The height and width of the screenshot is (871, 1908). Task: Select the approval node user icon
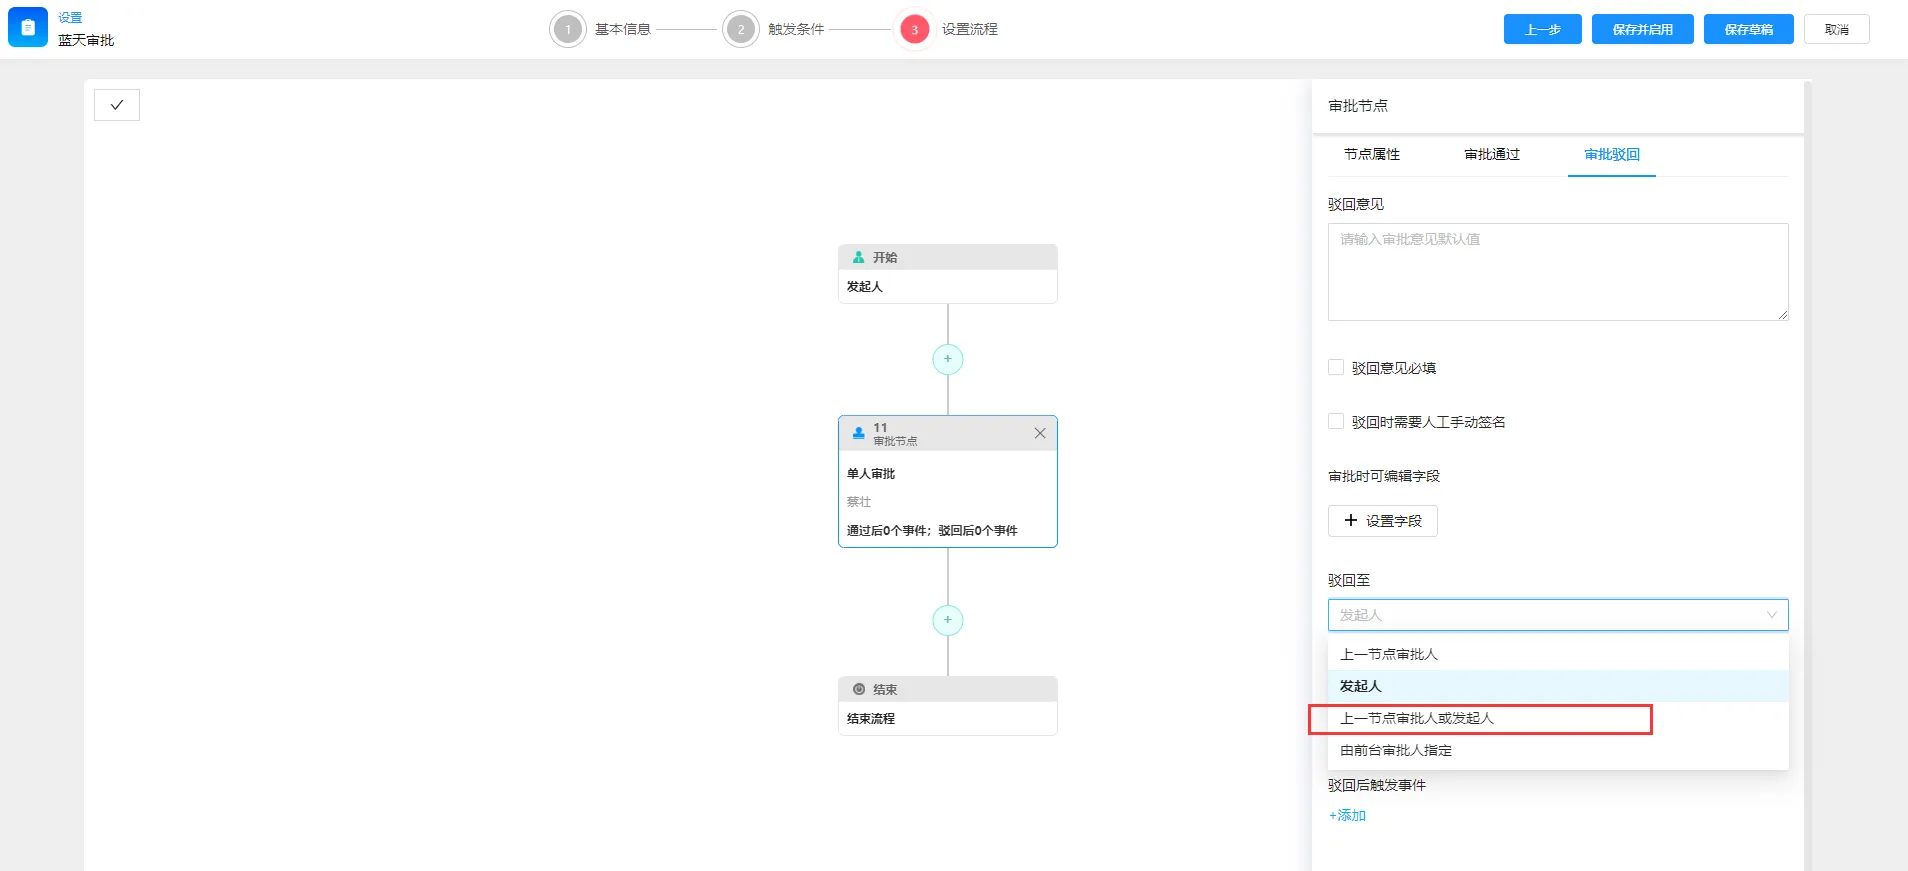click(x=858, y=433)
